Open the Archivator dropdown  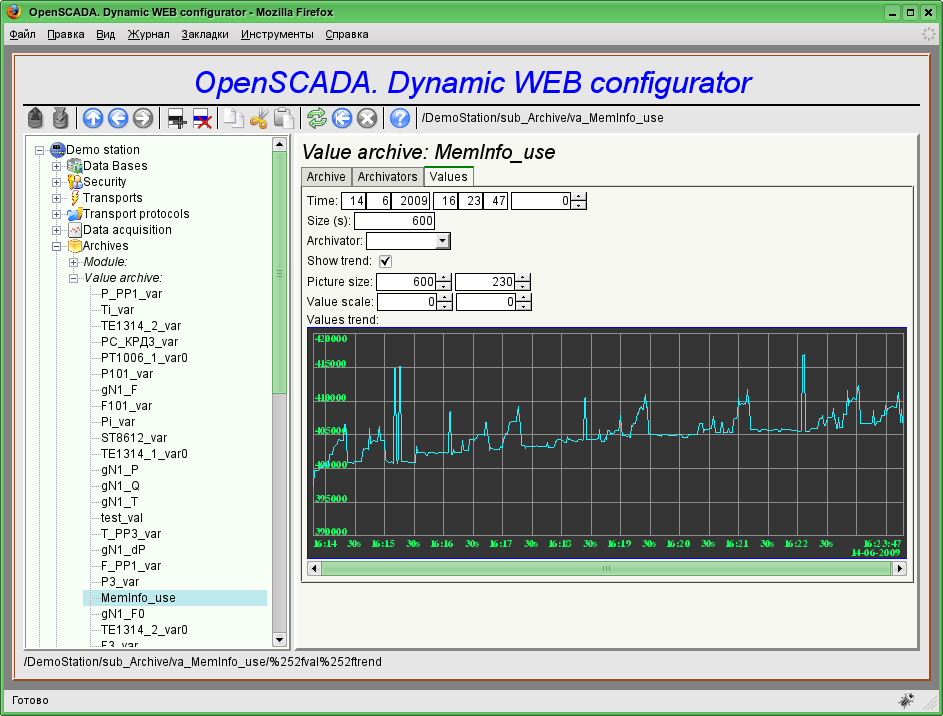442,241
